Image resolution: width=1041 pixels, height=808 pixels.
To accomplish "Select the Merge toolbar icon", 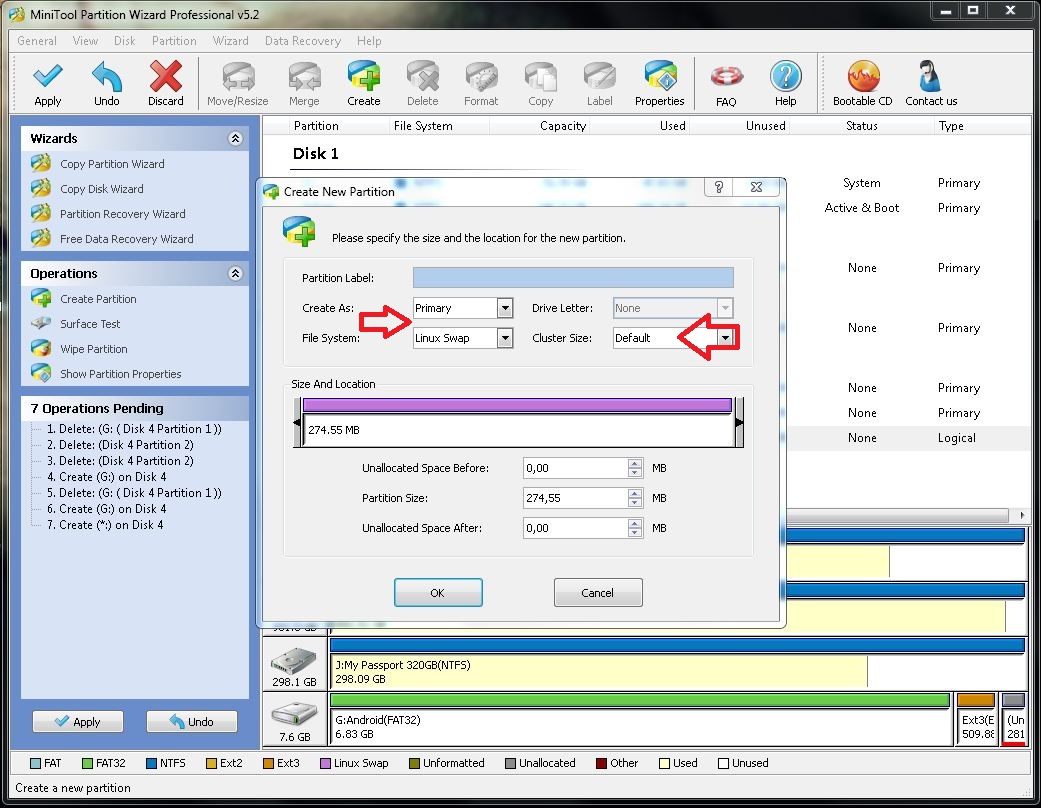I will 304,76.
